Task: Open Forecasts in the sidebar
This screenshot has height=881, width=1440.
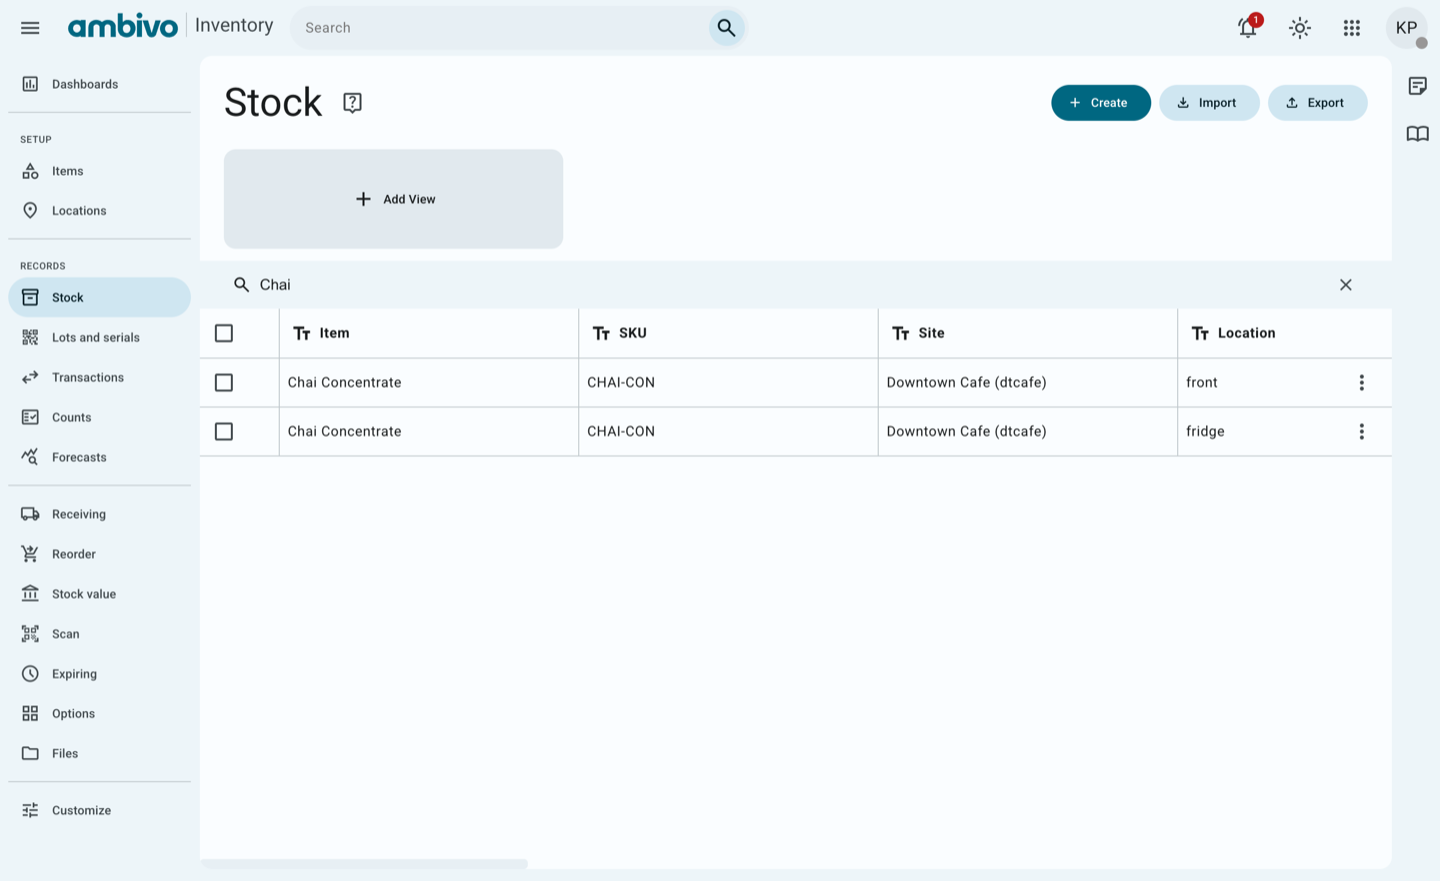Action: point(99,458)
